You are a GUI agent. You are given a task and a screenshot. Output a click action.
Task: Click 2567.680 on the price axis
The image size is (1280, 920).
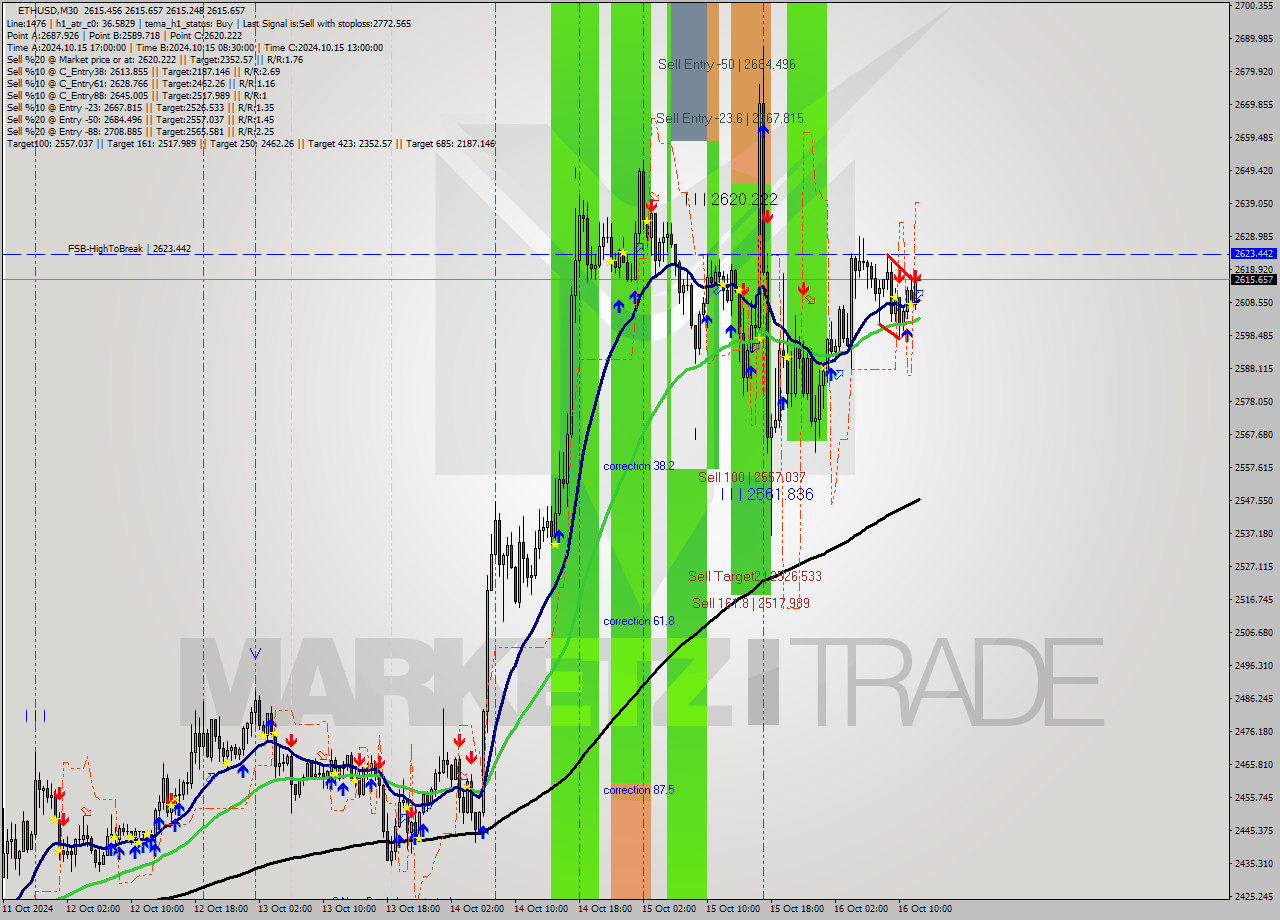click(1254, 435)
